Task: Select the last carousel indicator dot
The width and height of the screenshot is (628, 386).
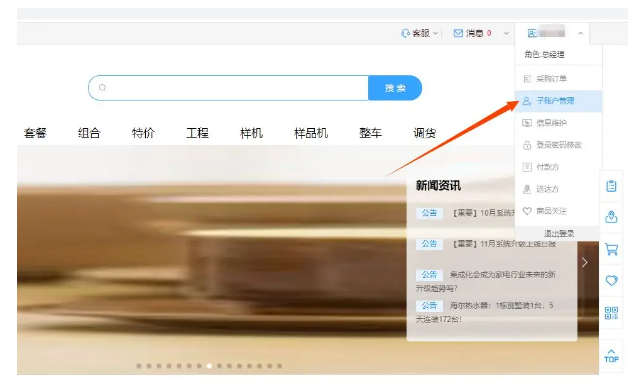Action: click(x=280, y=366)
